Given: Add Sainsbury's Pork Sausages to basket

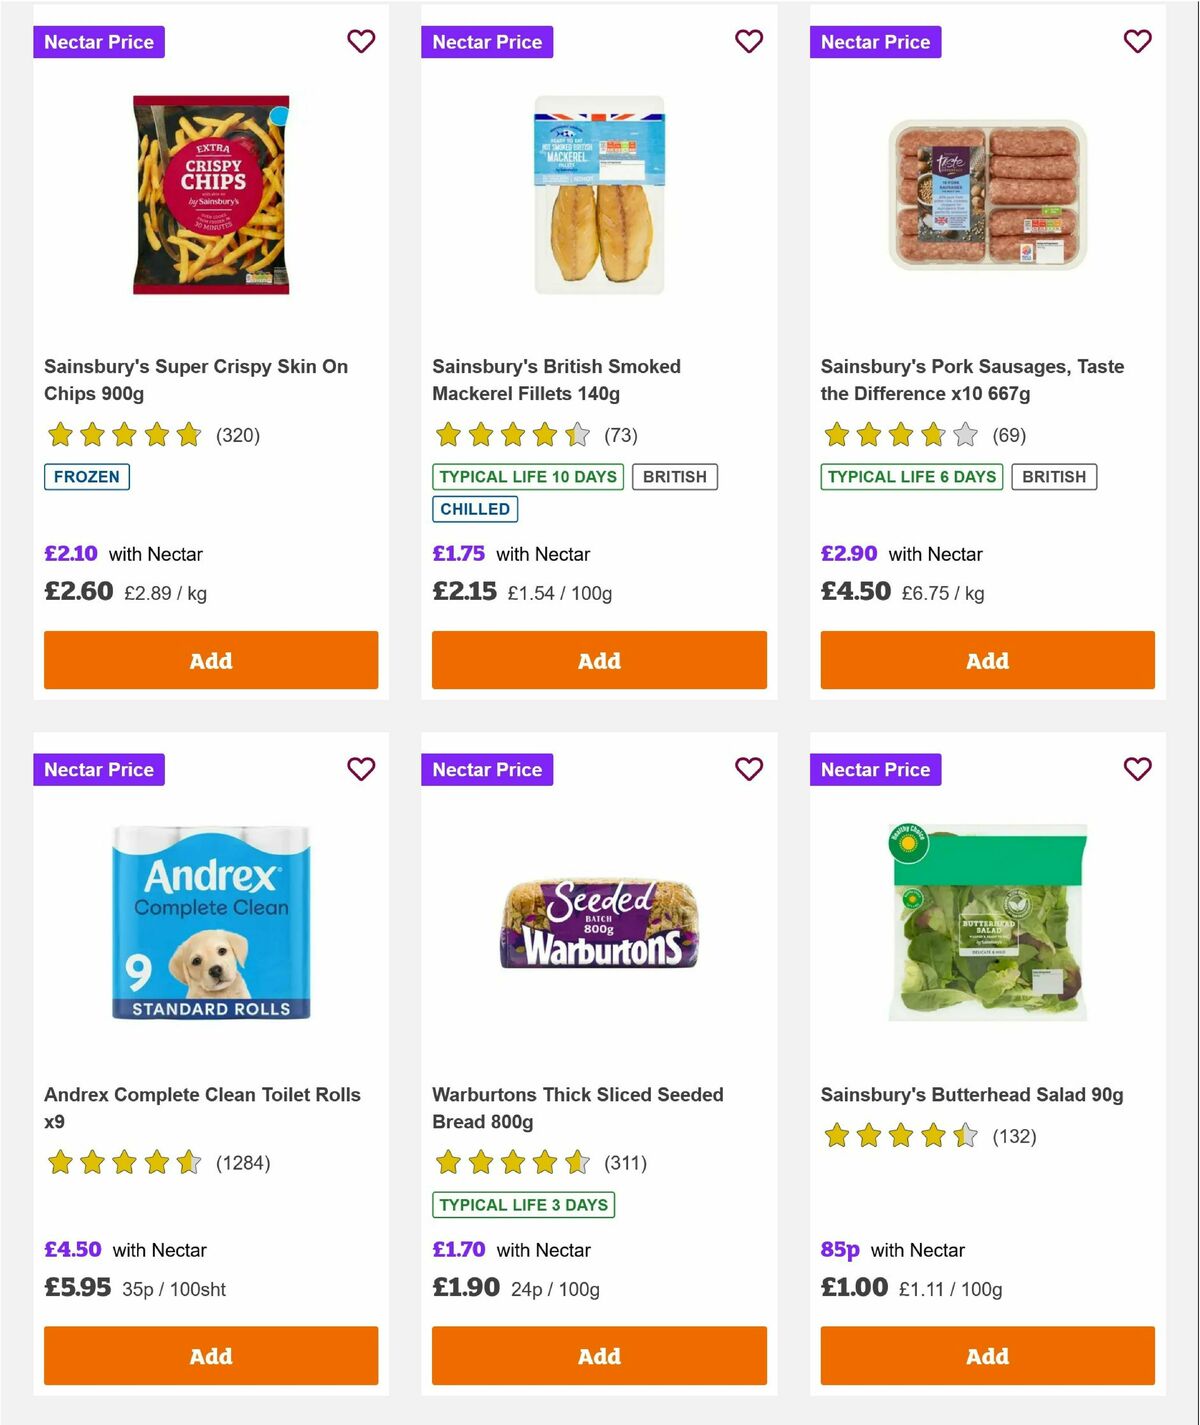Looking at the screenshot, I should (x=987, y=660).
